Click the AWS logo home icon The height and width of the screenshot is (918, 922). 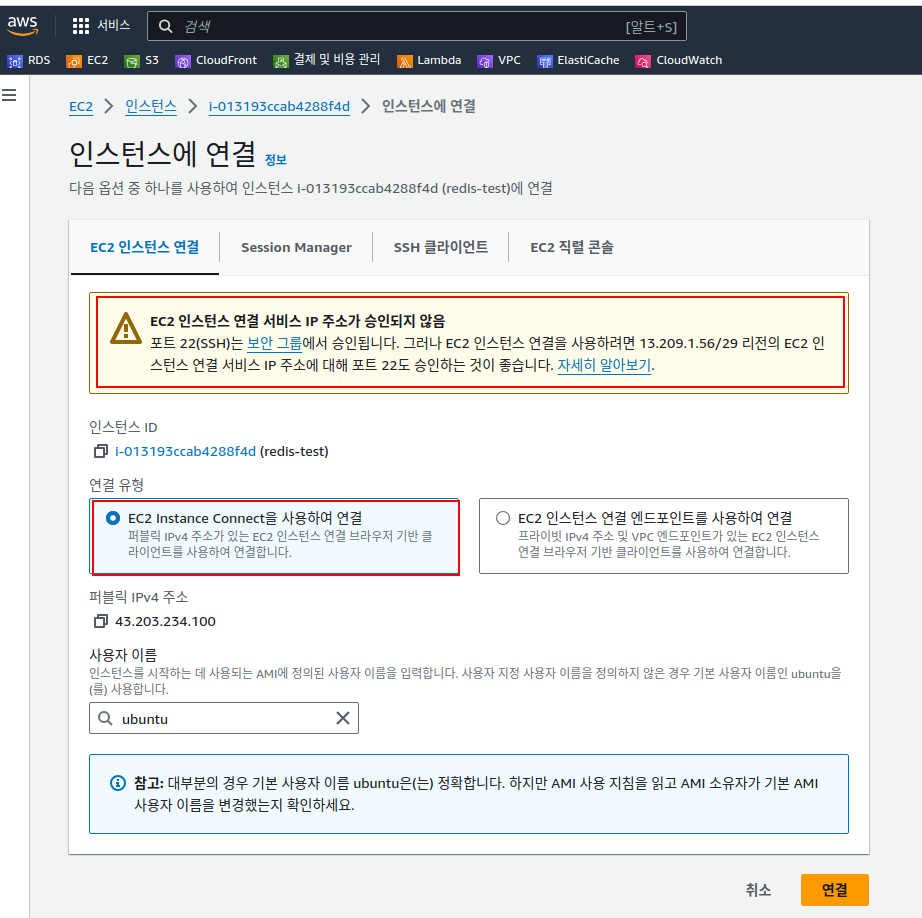click(x=22, y=25)
